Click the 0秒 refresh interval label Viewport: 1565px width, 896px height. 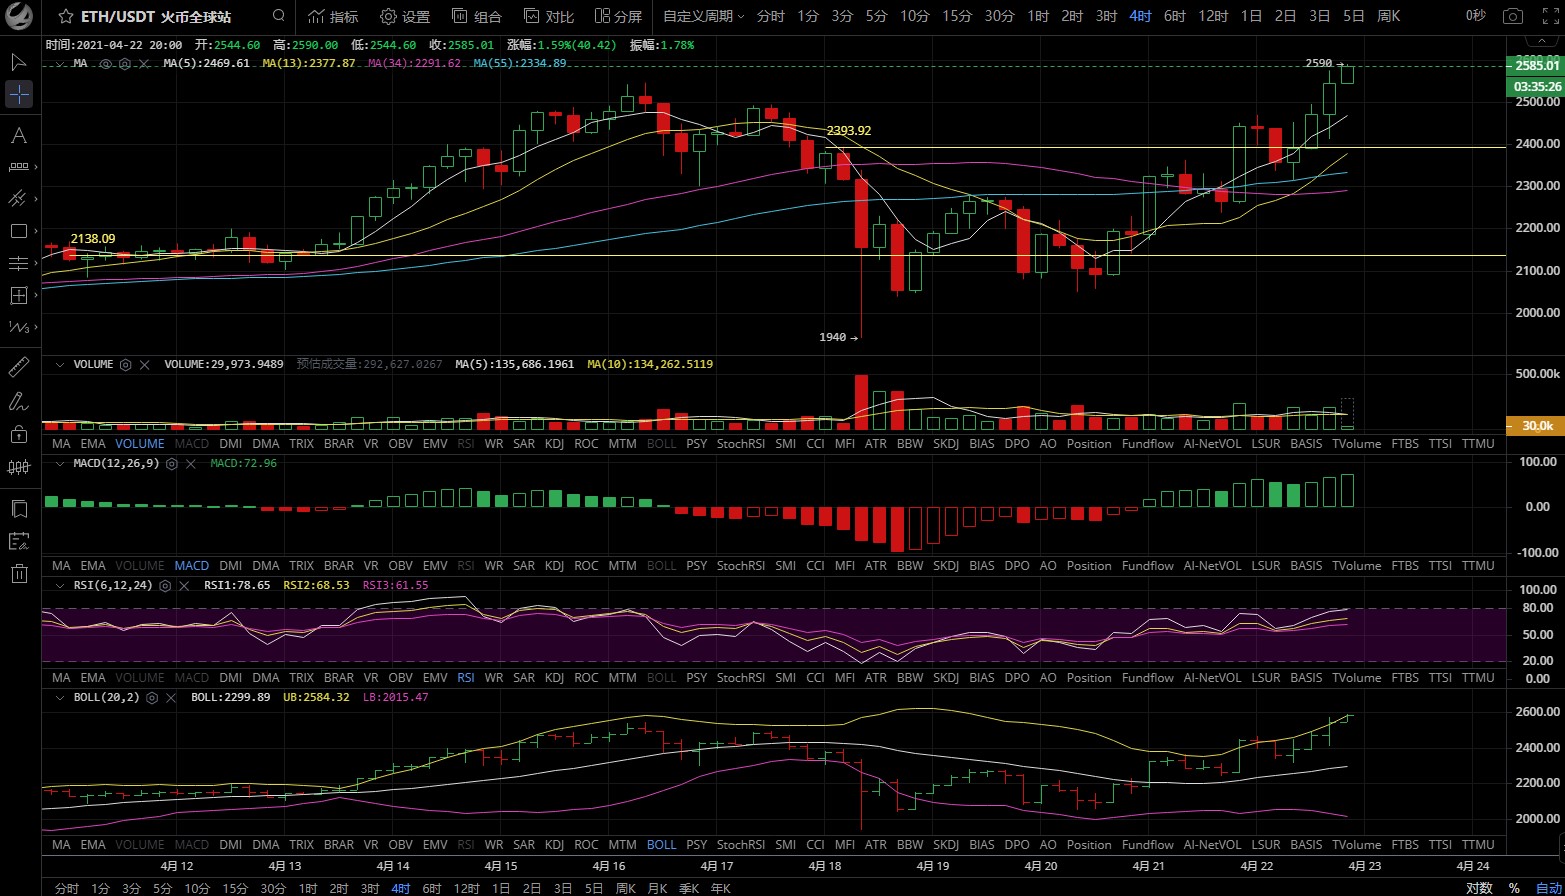tap(1476, 16)
